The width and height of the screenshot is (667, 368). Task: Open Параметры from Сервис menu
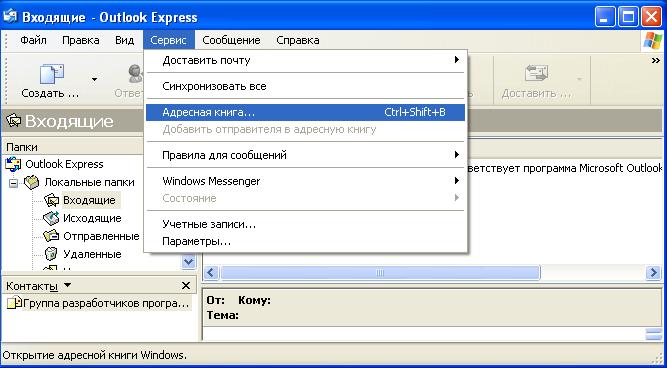point(305,242)
